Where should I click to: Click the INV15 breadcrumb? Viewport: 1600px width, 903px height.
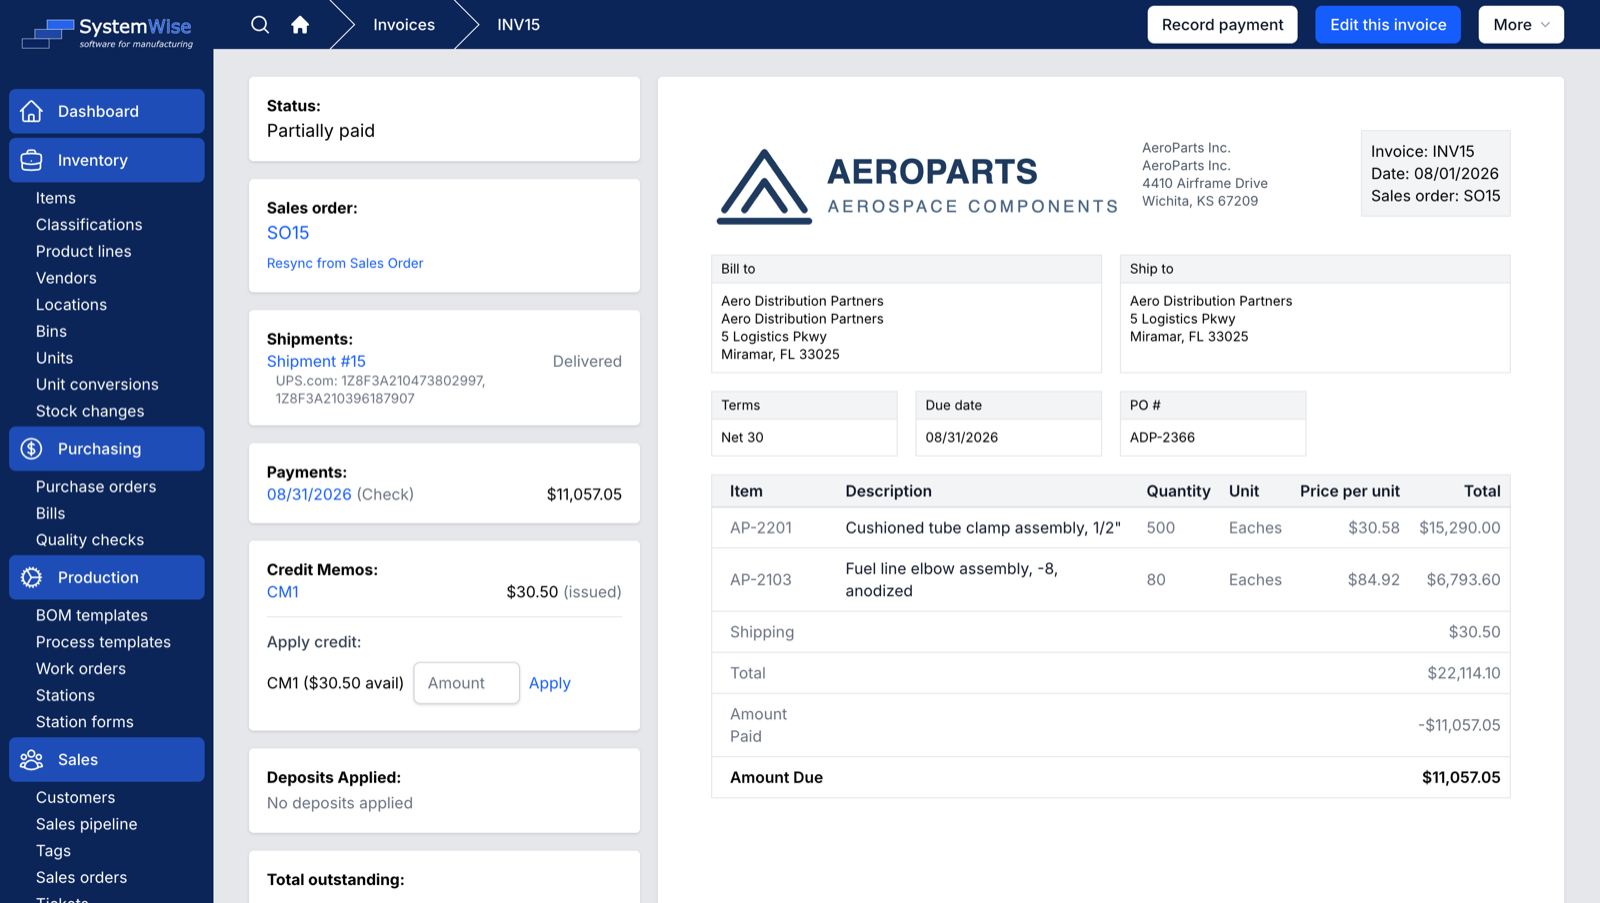[519, 25]
